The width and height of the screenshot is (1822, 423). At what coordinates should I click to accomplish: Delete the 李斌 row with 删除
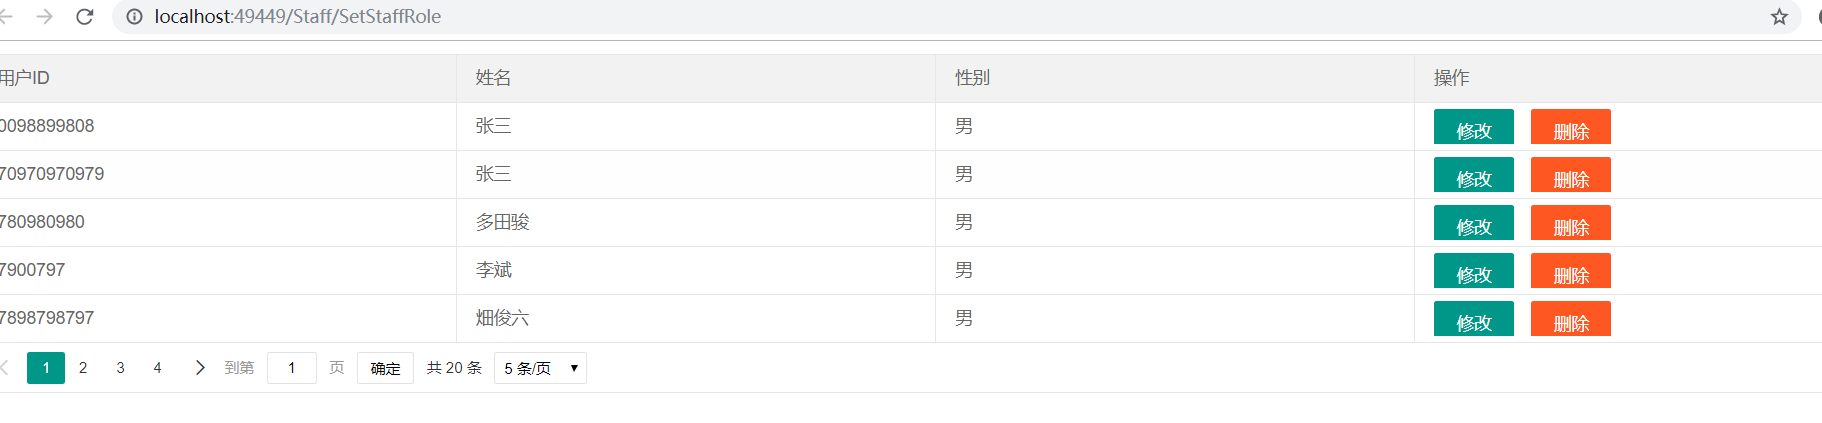1570,271
